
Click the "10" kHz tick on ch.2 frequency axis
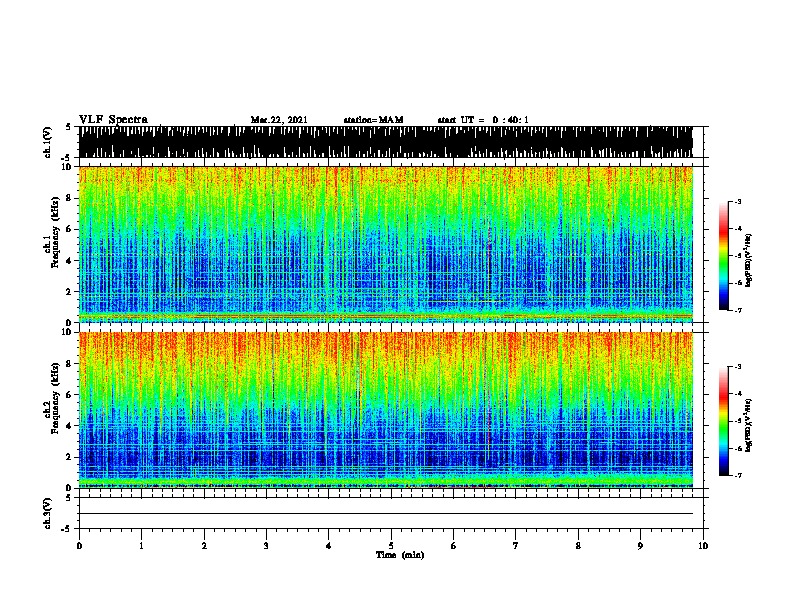click(x=67, y=332)
